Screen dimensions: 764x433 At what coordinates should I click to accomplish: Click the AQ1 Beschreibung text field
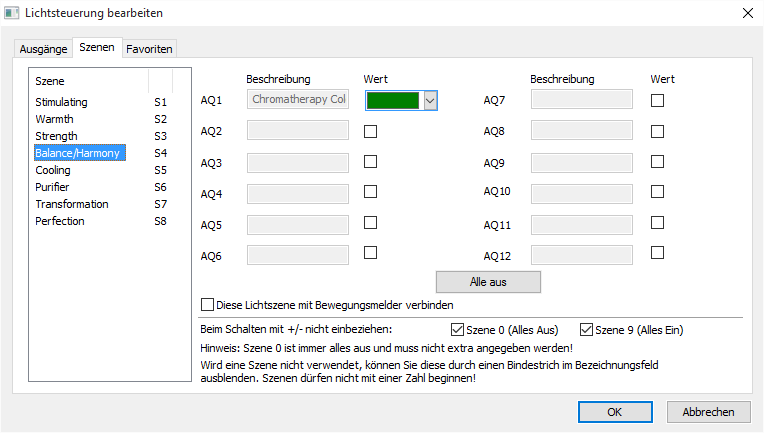pos(298,100)
